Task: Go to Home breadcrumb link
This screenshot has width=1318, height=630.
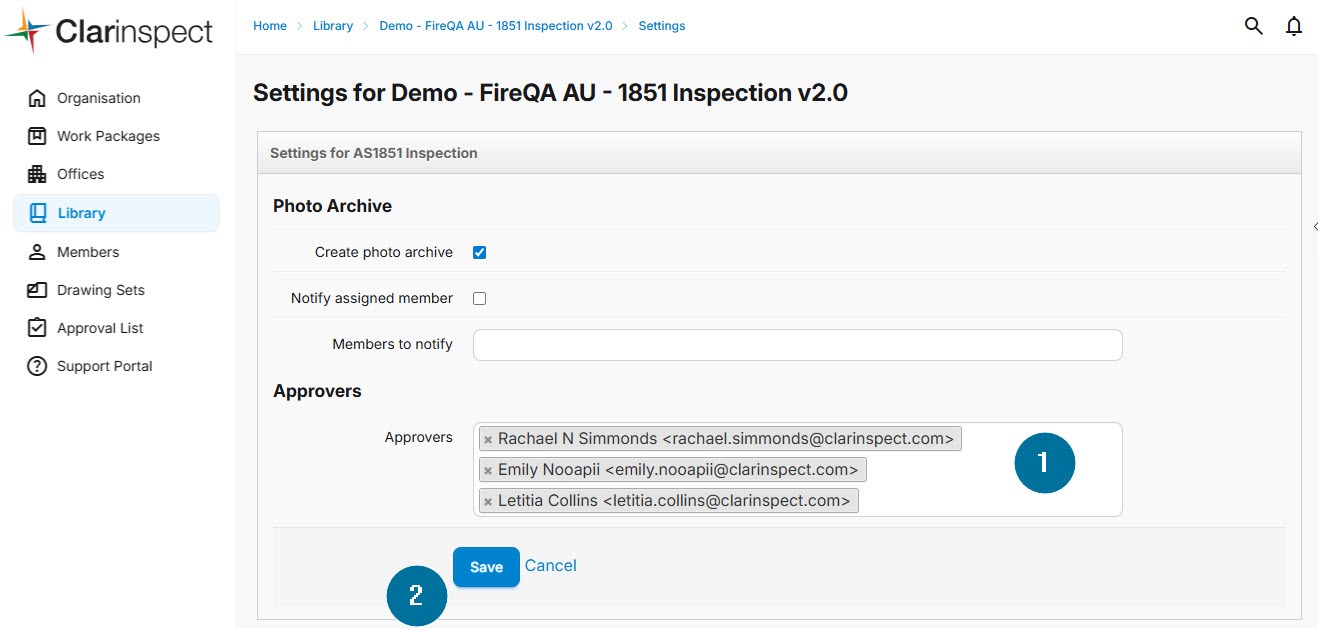Action: (x=270, y=26)
